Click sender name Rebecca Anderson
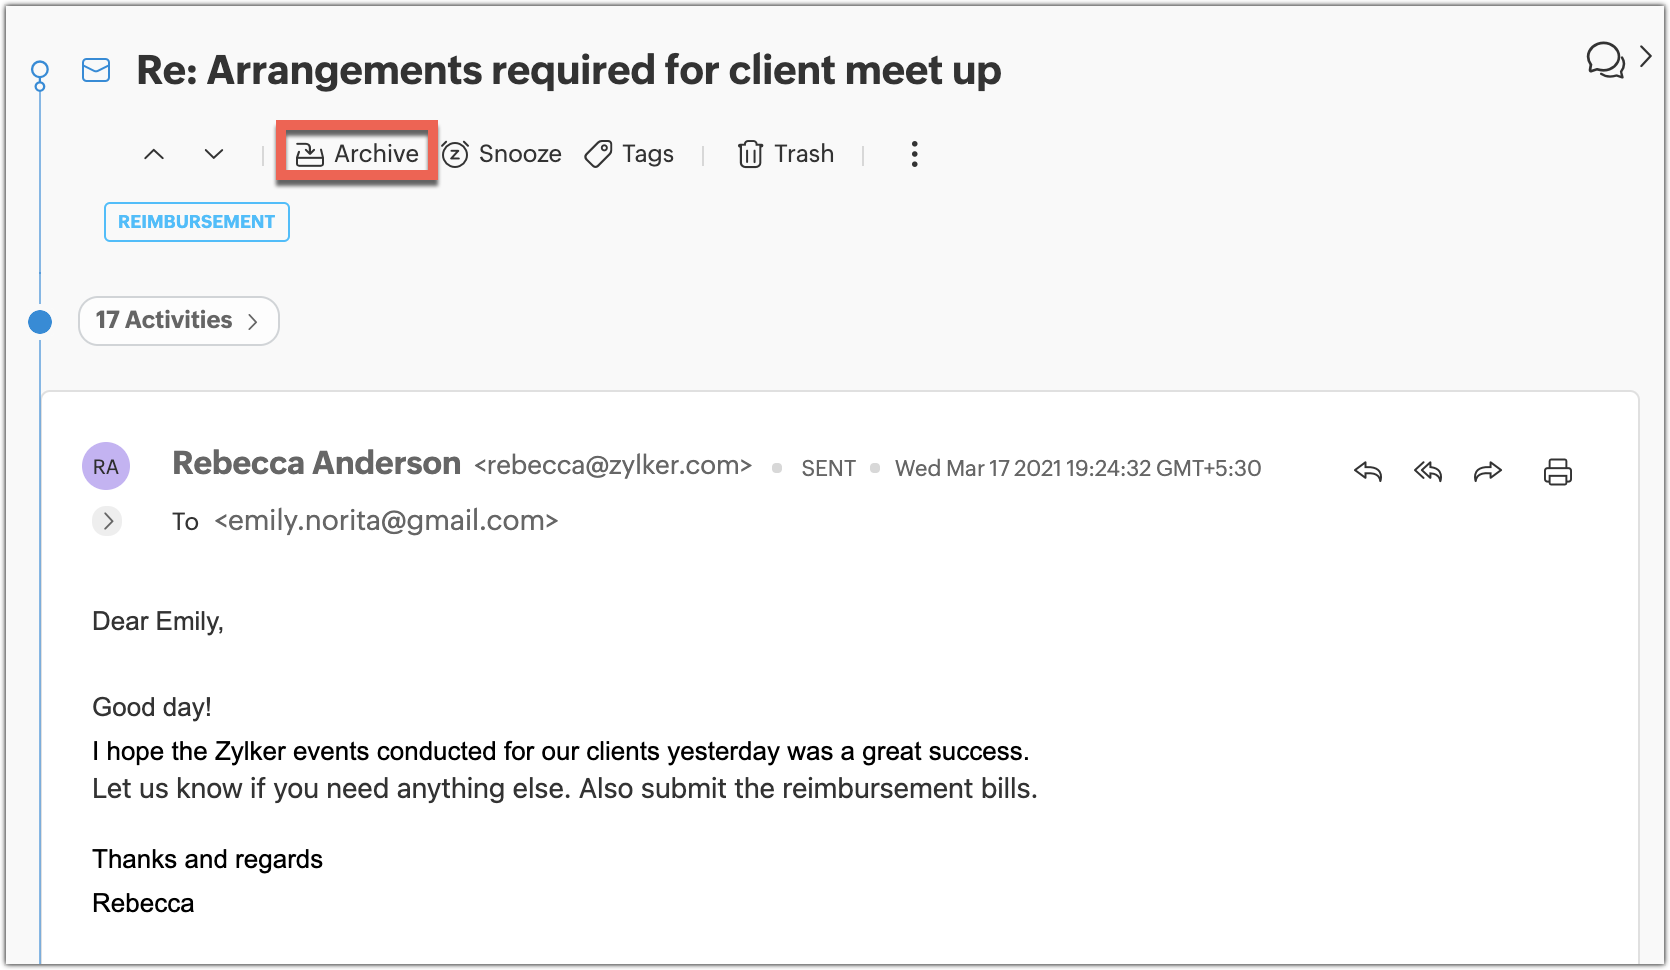 click(x=316, y=464)
